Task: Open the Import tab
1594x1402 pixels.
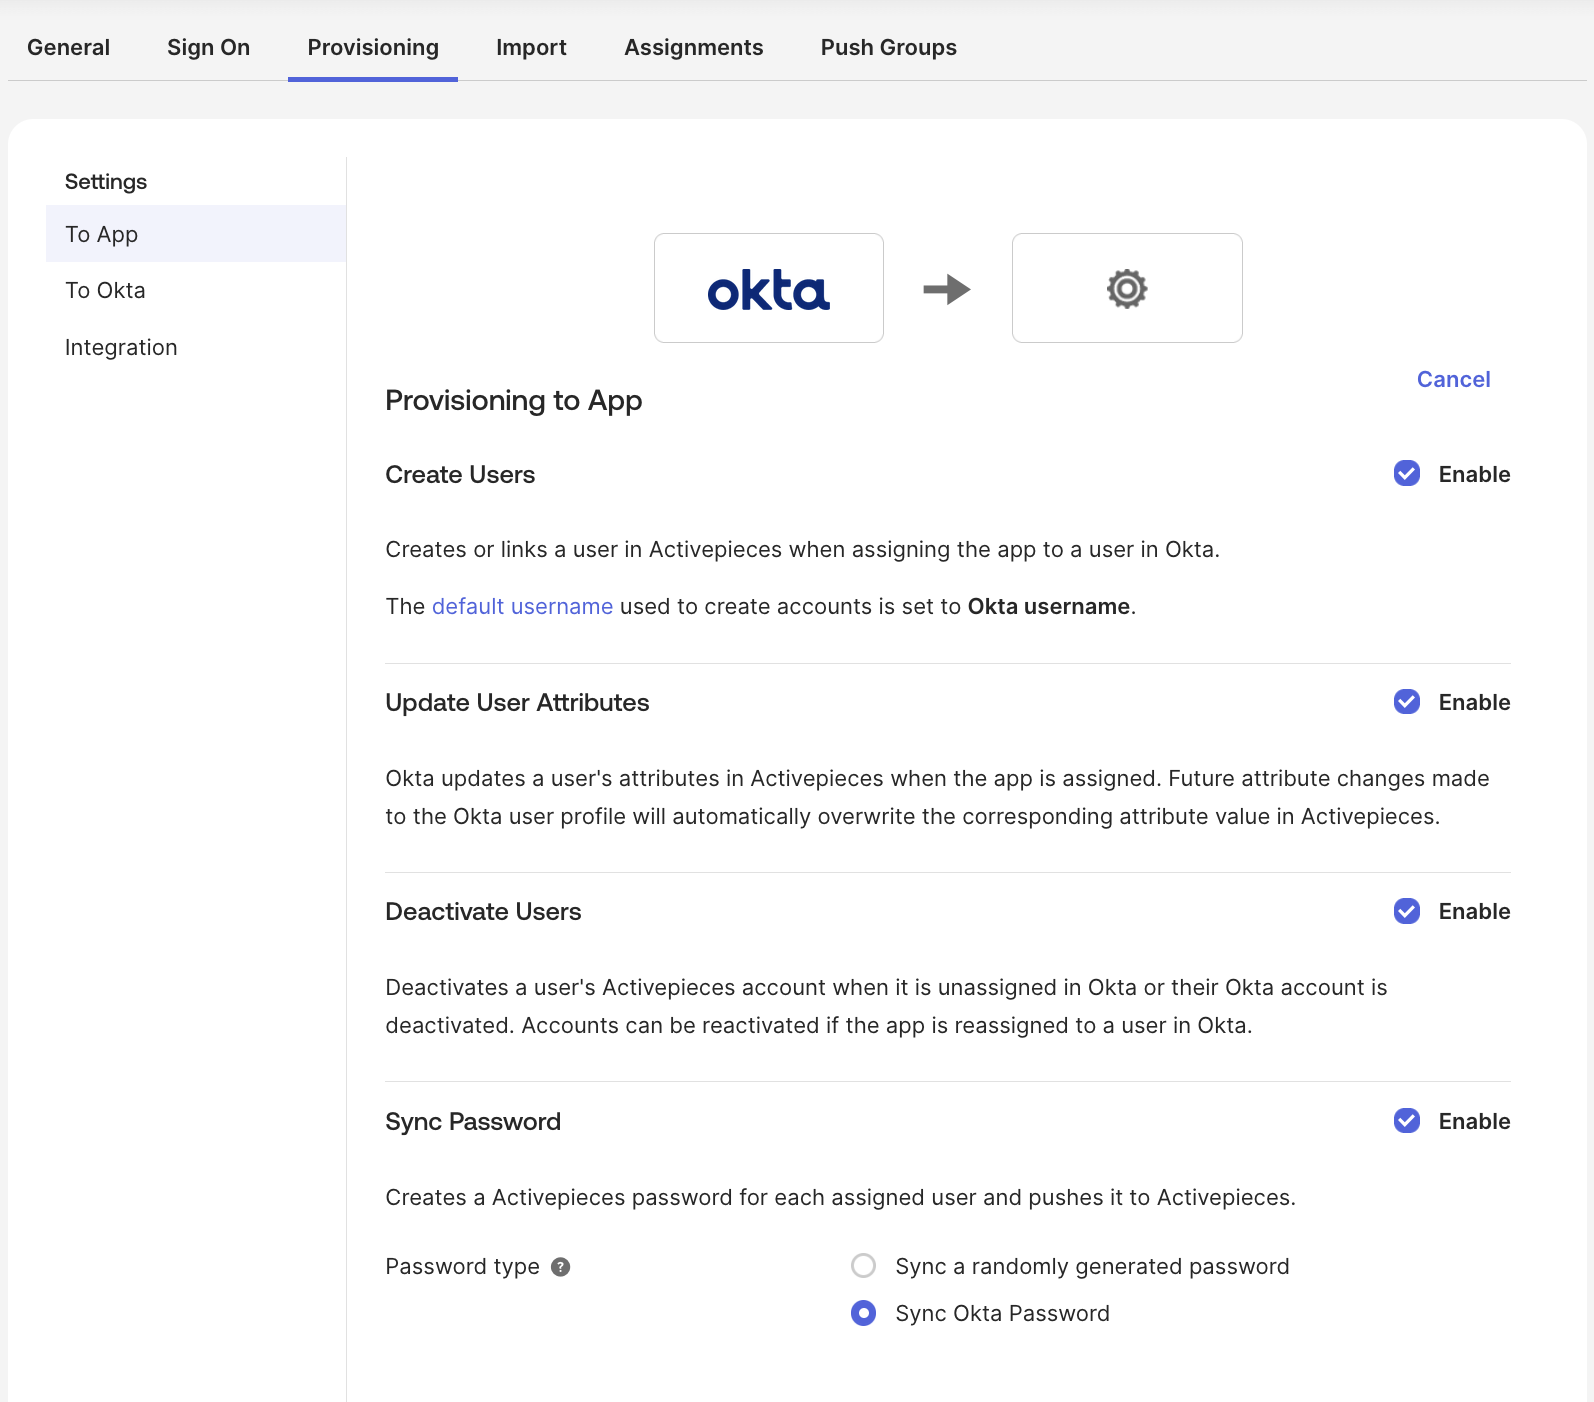Action: [x=531, y=47]
